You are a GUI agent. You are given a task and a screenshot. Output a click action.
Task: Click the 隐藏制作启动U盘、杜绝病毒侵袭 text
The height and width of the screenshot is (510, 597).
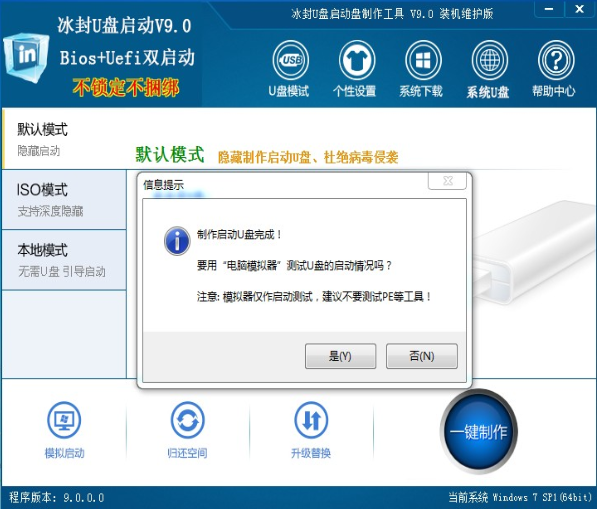[308, 157]
